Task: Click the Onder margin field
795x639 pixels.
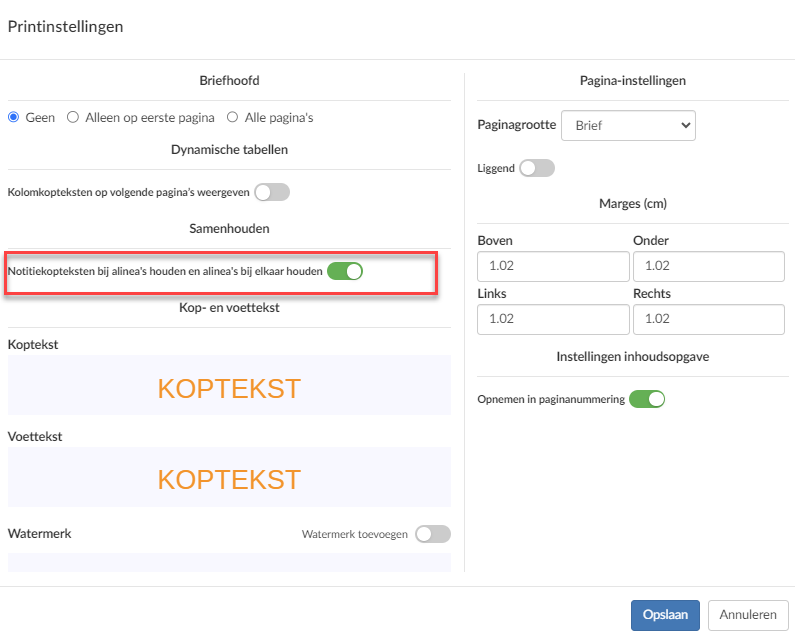Action: (709, 266)
